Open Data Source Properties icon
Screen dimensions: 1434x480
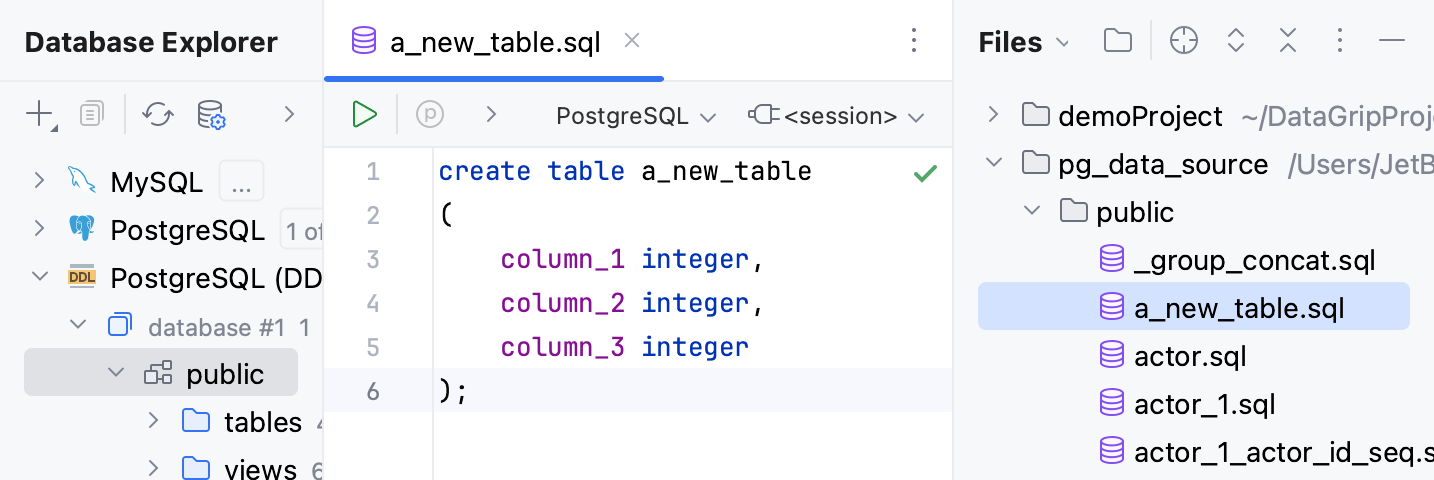tap(211, 114)
